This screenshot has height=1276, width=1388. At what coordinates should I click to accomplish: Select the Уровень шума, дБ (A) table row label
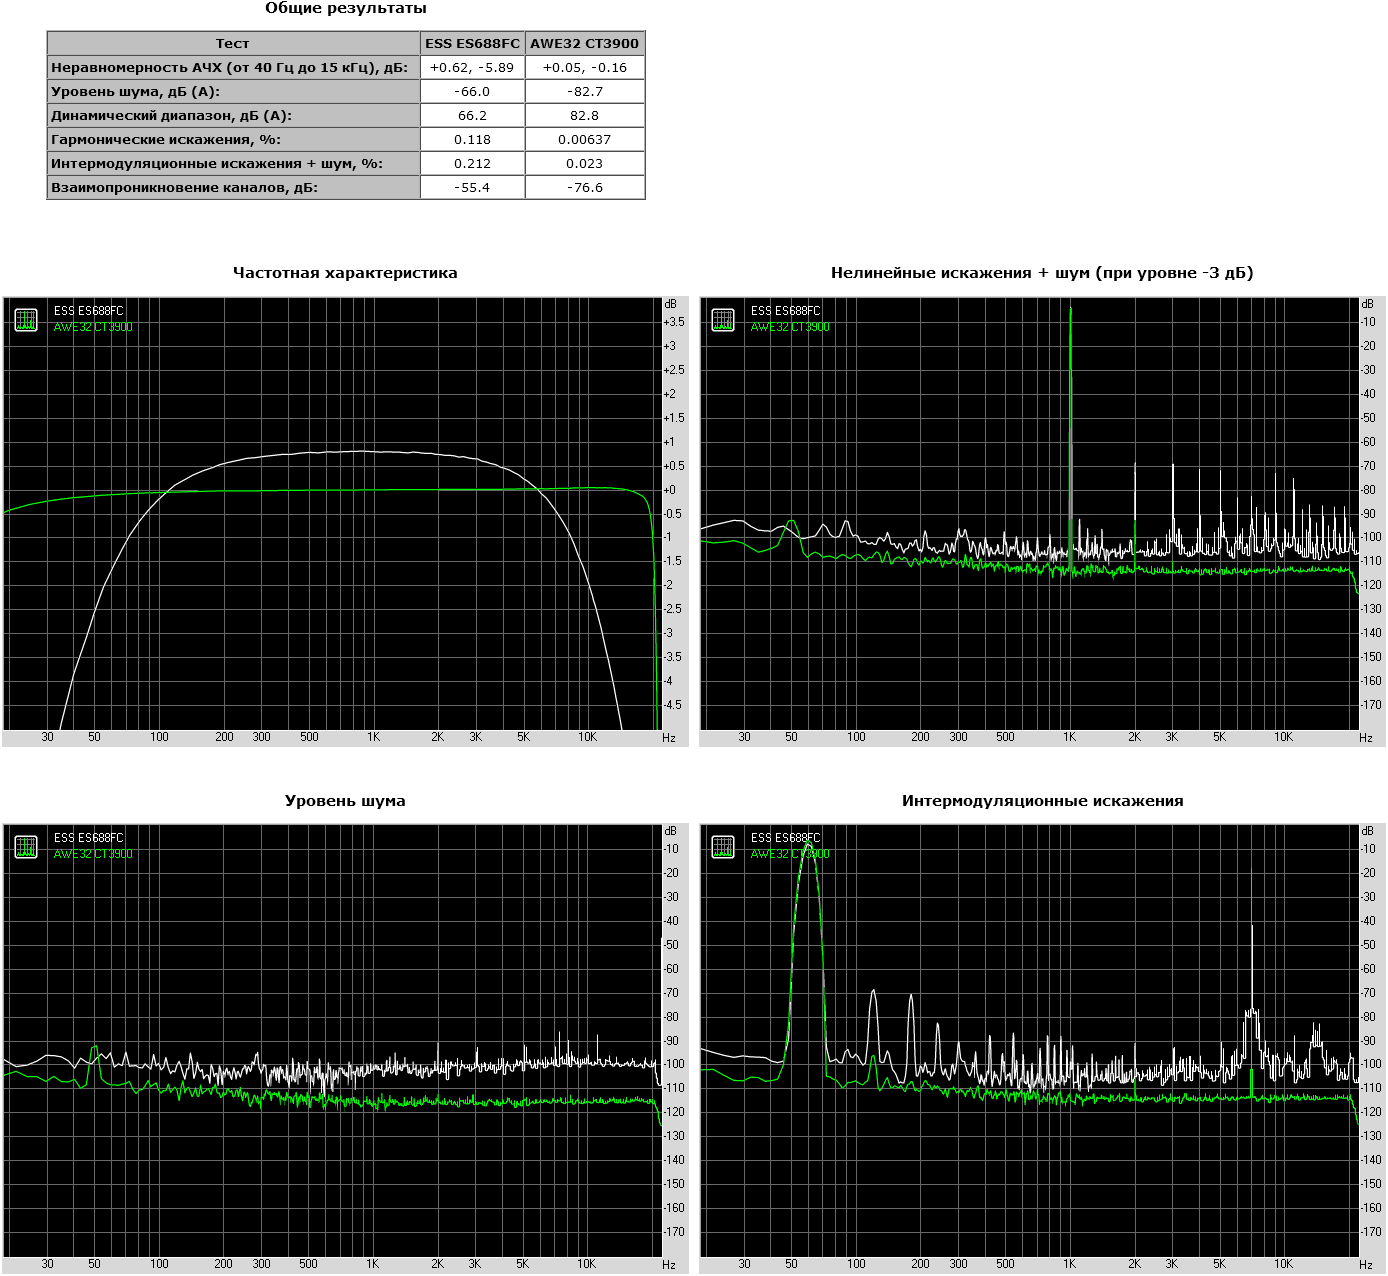coord(135,91)
